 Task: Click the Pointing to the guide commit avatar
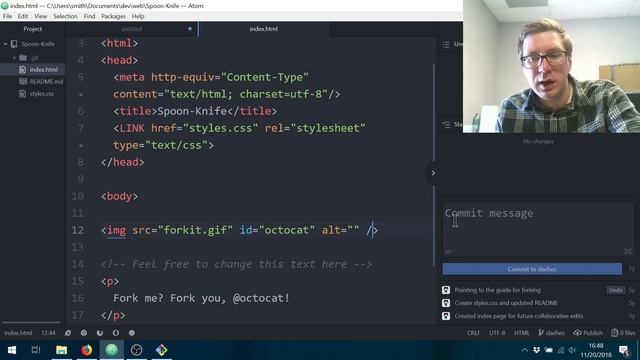pyautogui.click(x=446, y=290)
